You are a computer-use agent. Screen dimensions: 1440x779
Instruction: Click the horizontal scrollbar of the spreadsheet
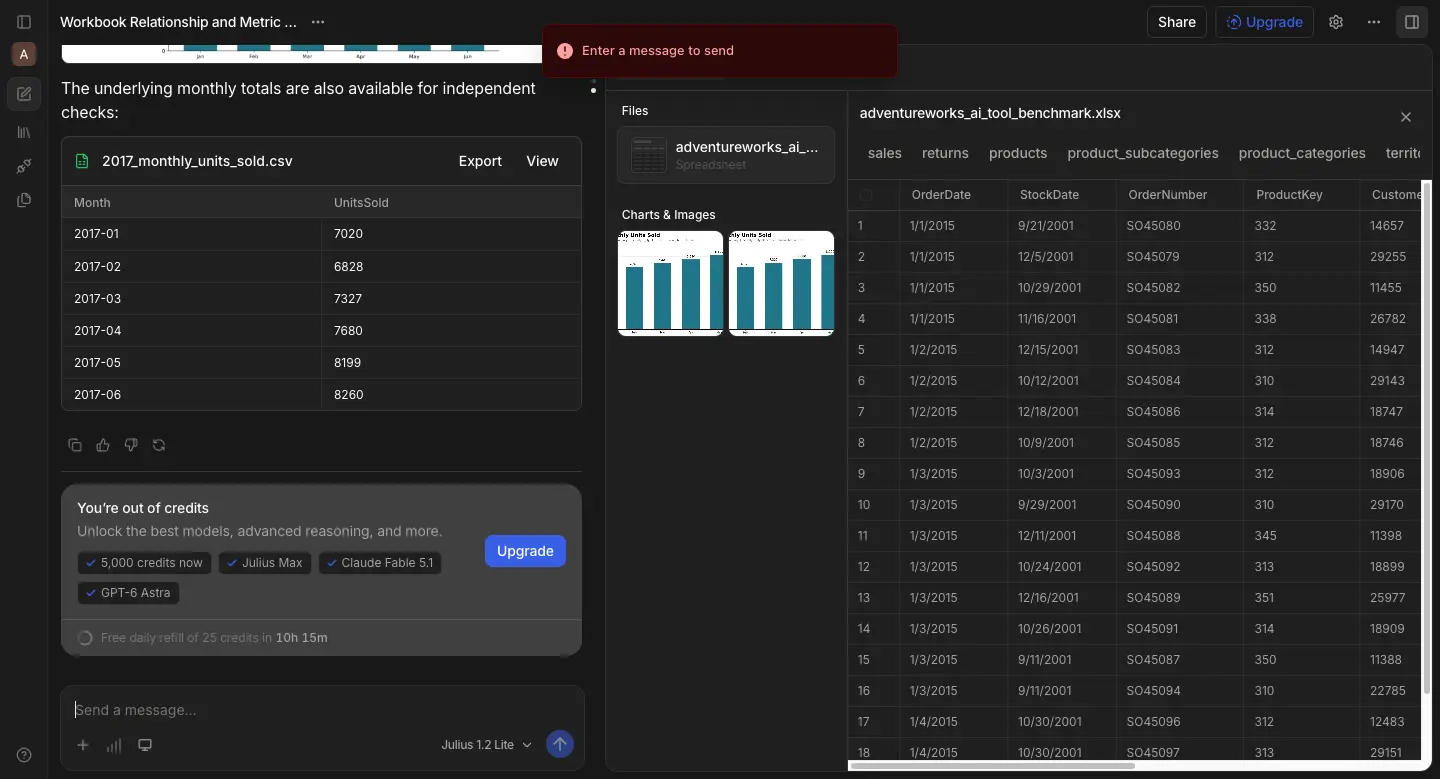coord(992,766)
